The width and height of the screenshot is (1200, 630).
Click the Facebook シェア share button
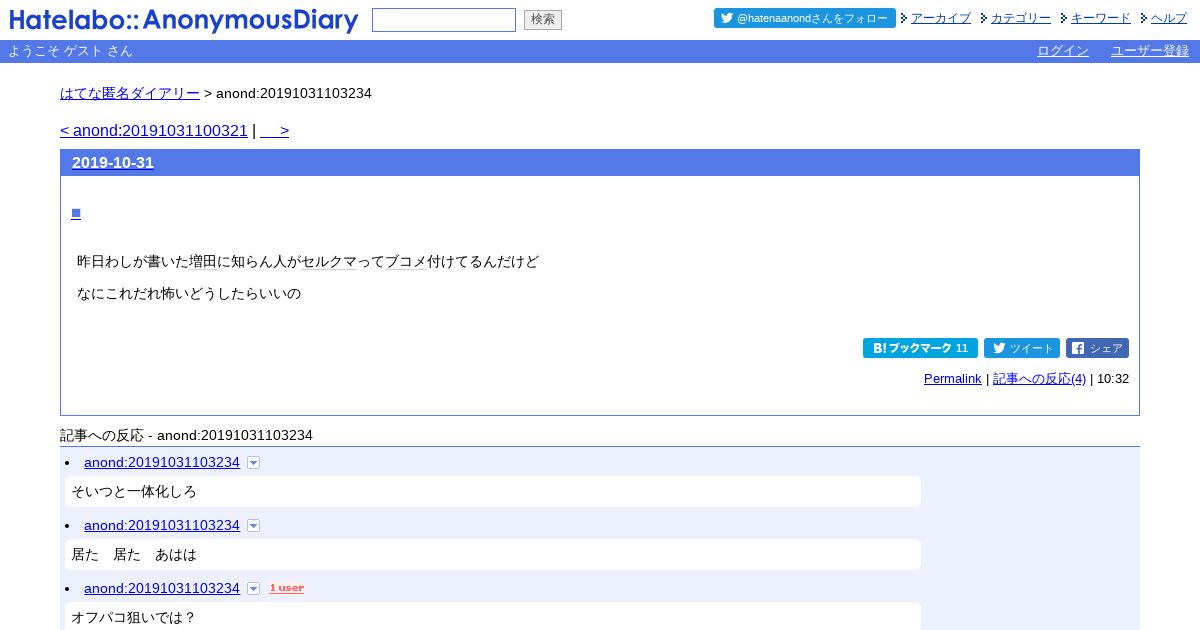pyautogui.click(x=1097, y=348)
